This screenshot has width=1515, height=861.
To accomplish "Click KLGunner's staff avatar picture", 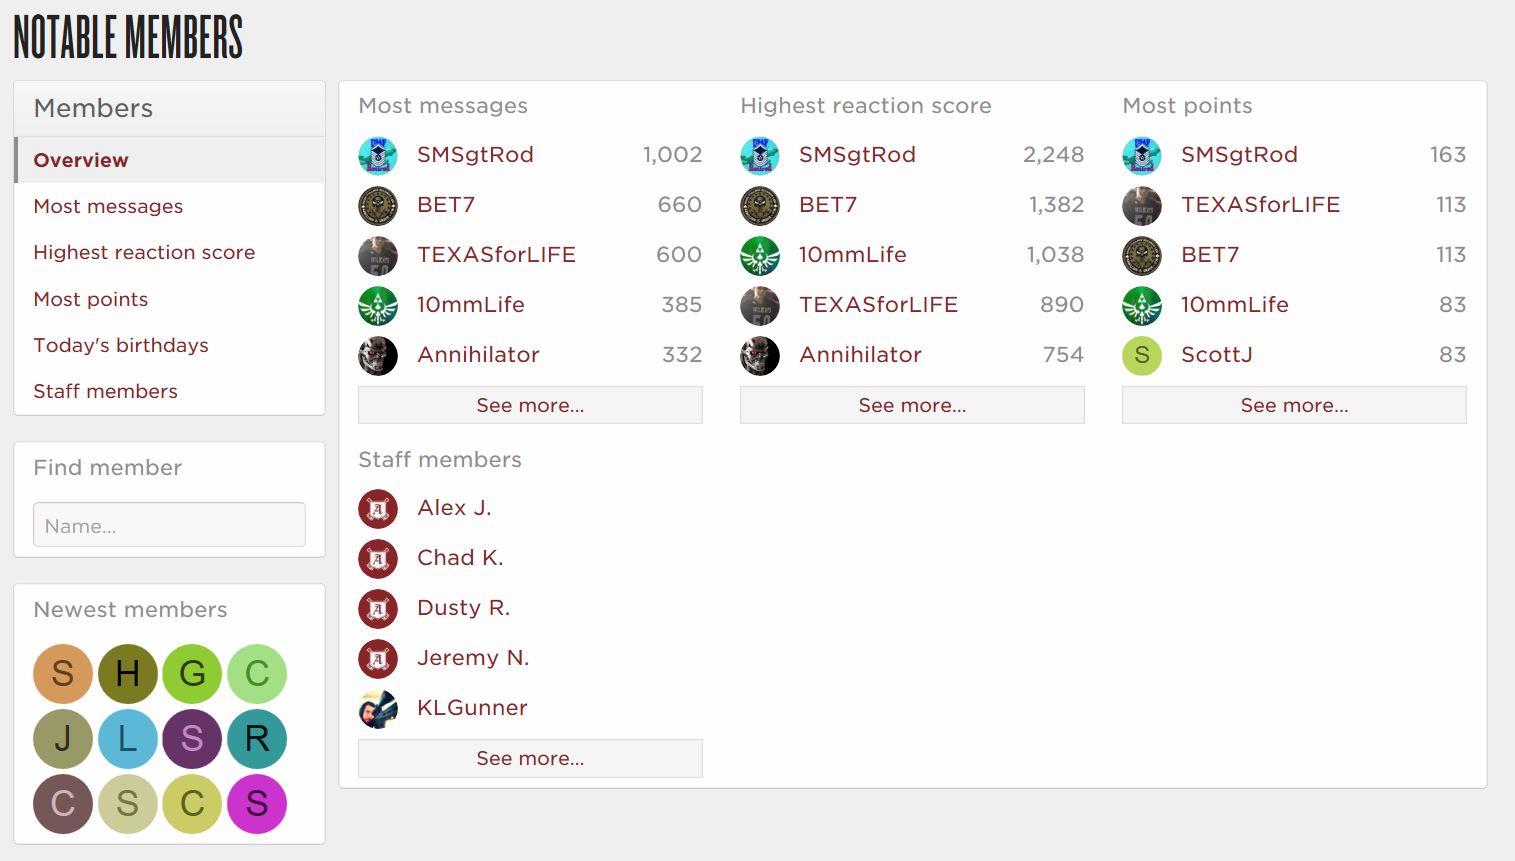I will pos(378,708).
